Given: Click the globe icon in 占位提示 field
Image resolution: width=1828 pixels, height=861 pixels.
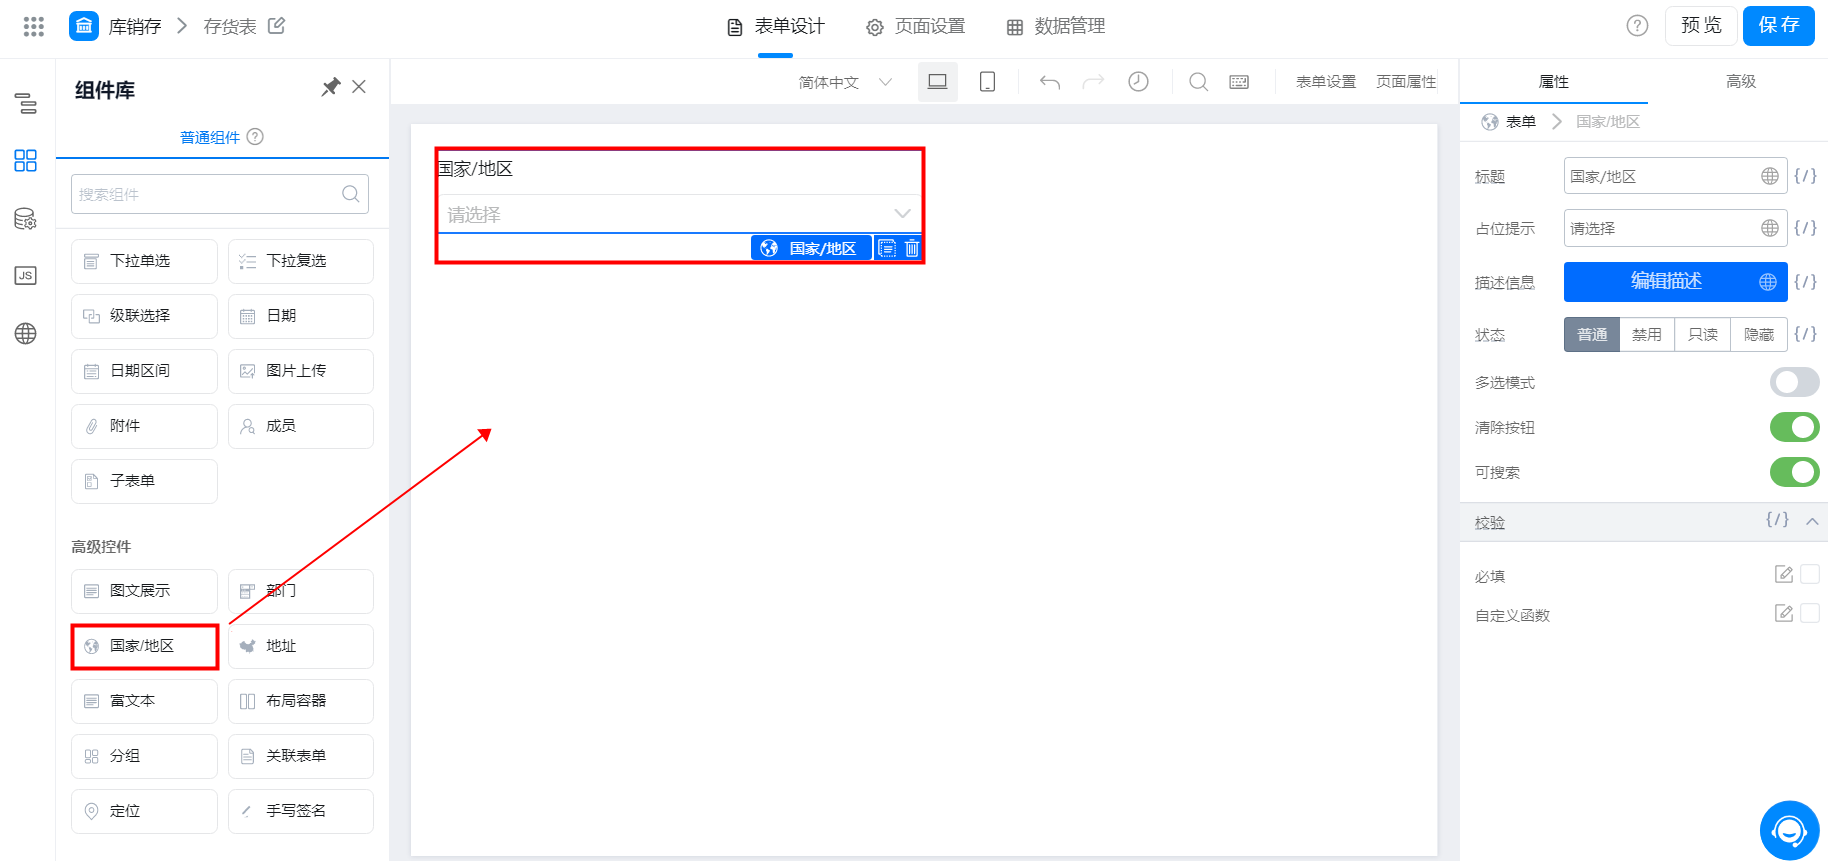Looking at the screenshot, I should coord(1770,228).
